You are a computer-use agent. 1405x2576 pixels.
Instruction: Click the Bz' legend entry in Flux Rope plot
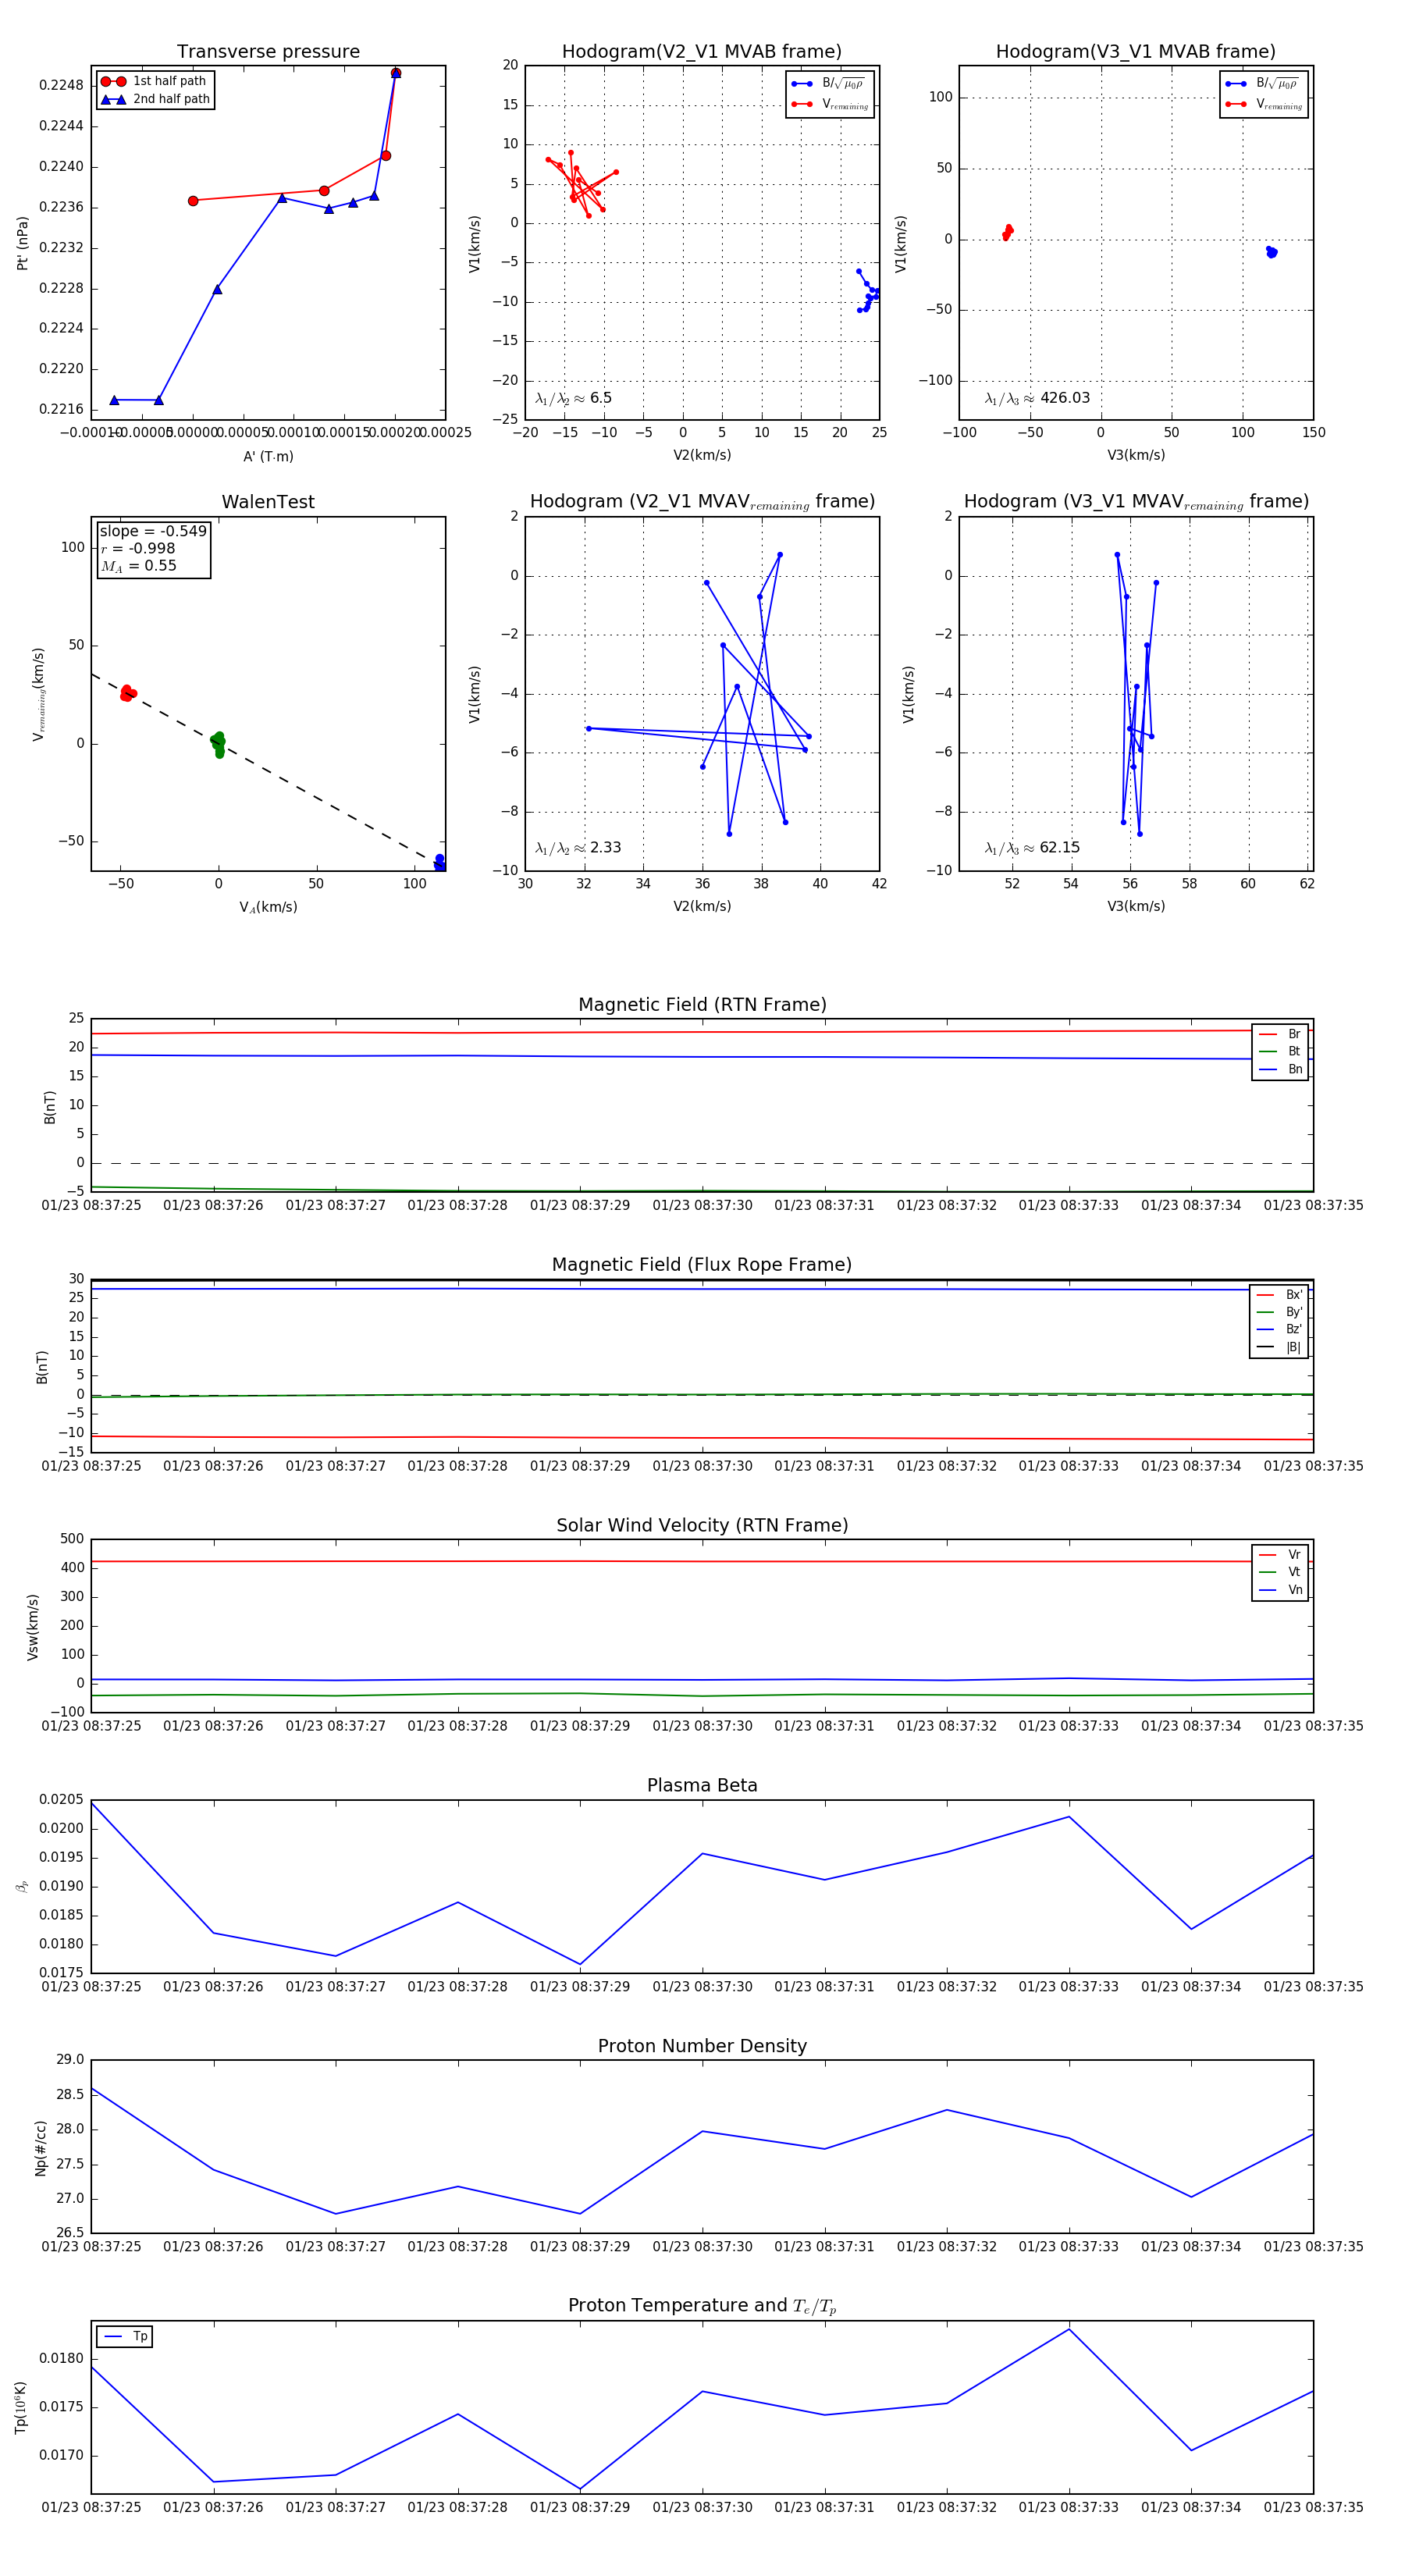1280,1329
